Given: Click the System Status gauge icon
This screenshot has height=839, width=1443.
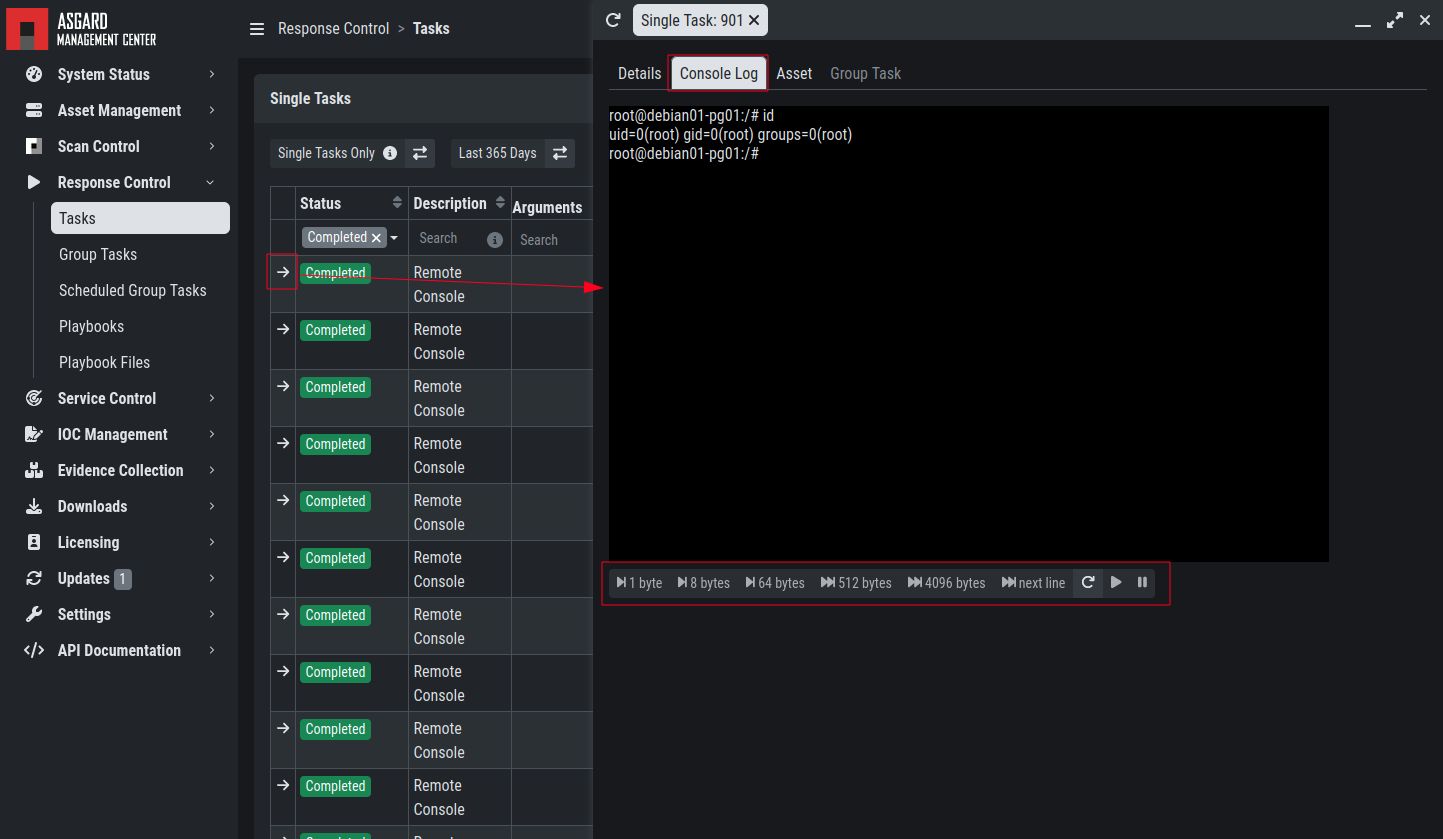Looking at the screenshot, I should [x=34, y=74].
